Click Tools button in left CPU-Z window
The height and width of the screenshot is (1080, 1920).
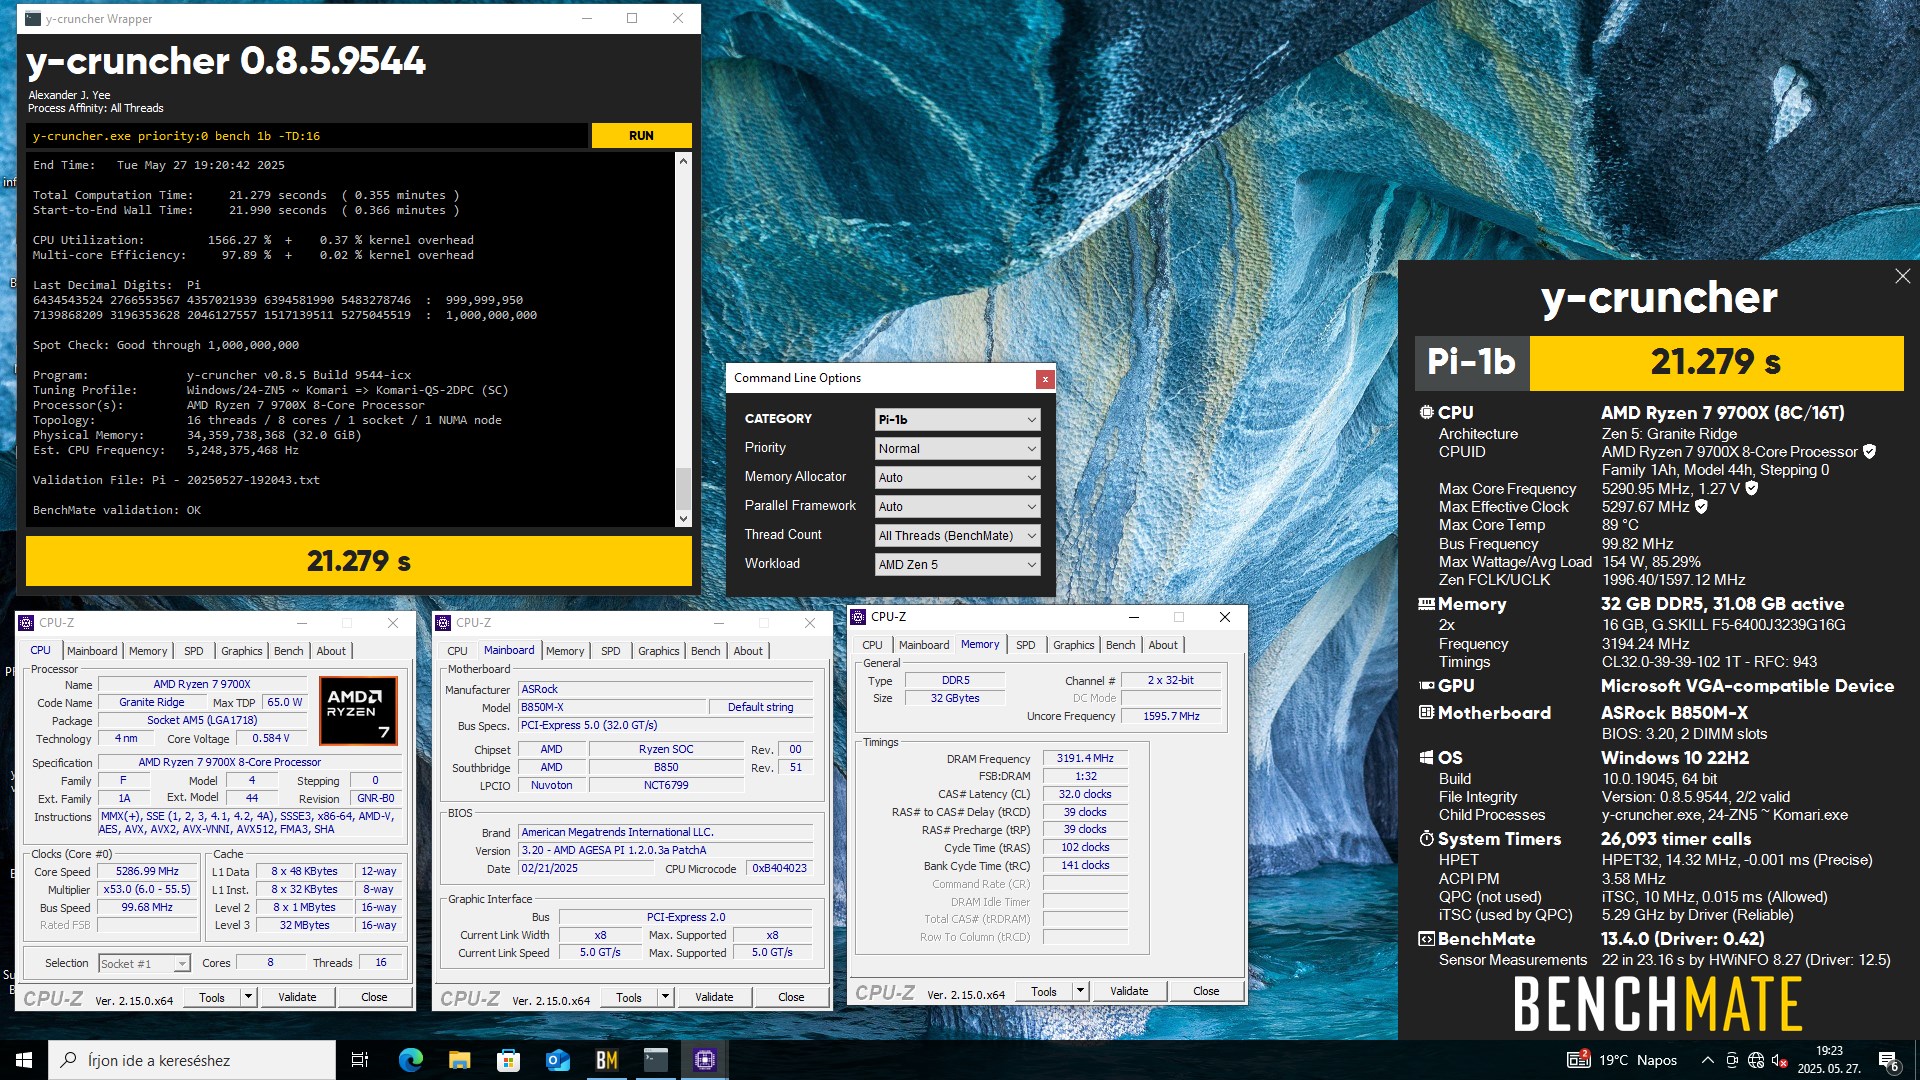coord(212,998)
